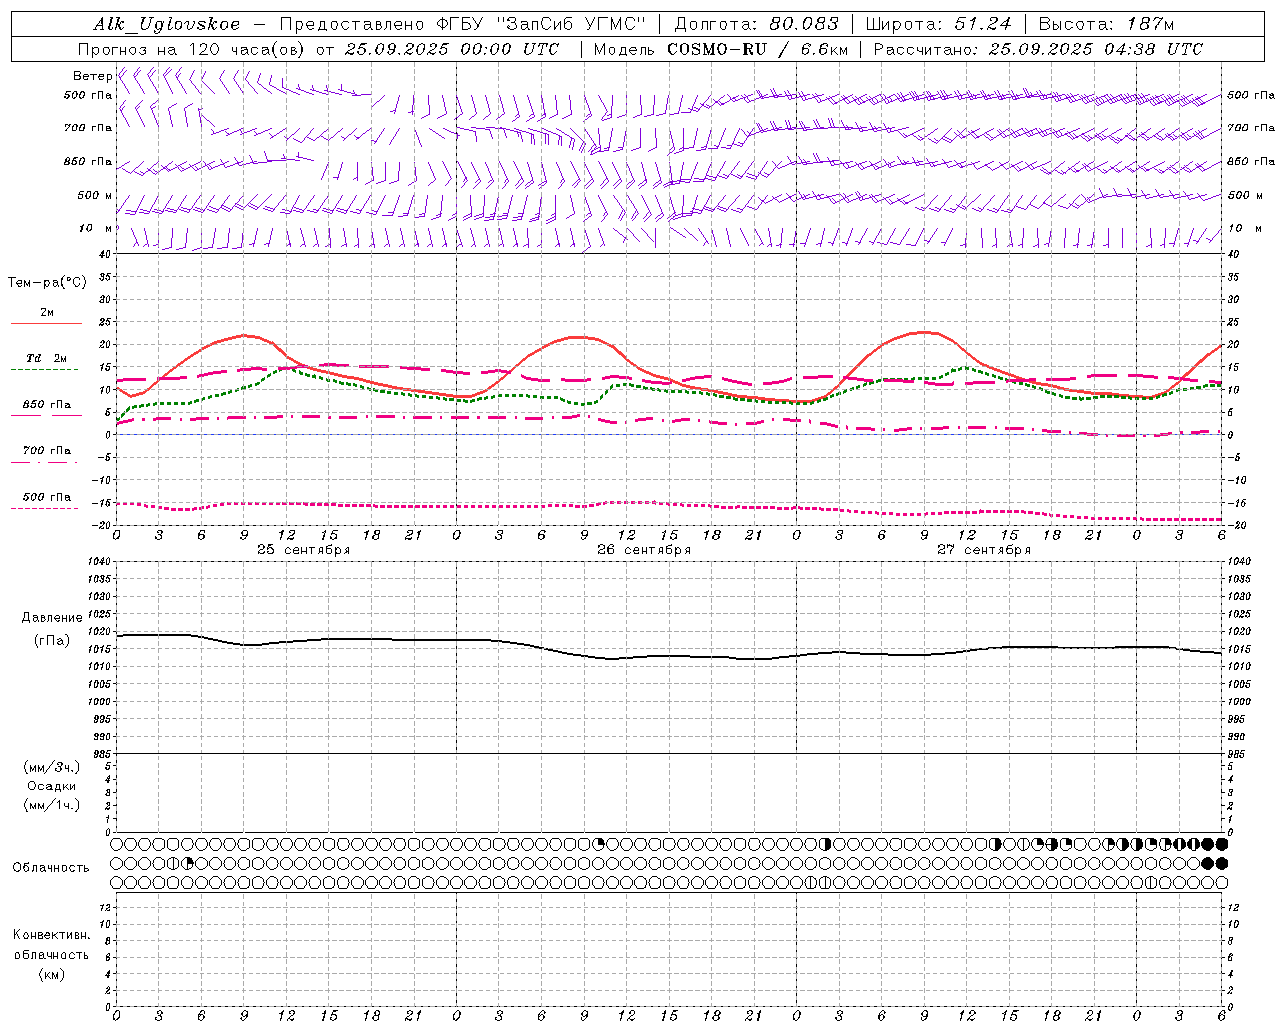Click the provider text ФГБУ "ЗапСиб УГМС"
The image size is (1280, 1024).
[x=540, y=25]
